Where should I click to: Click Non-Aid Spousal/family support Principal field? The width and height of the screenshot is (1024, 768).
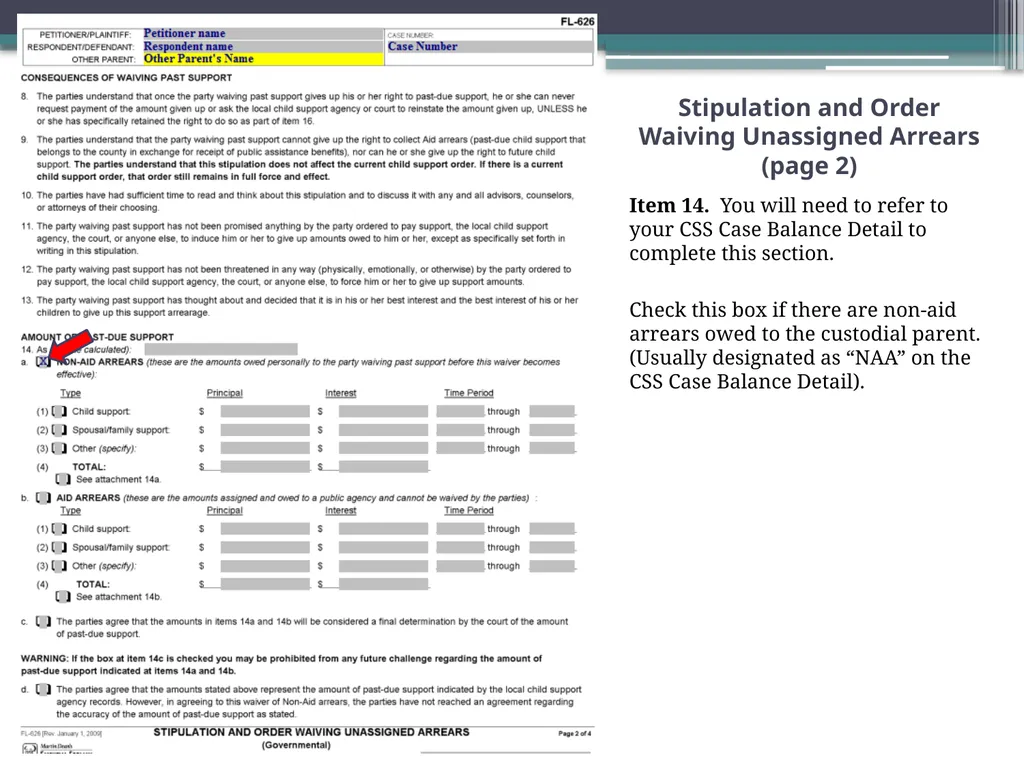[265, 430]
